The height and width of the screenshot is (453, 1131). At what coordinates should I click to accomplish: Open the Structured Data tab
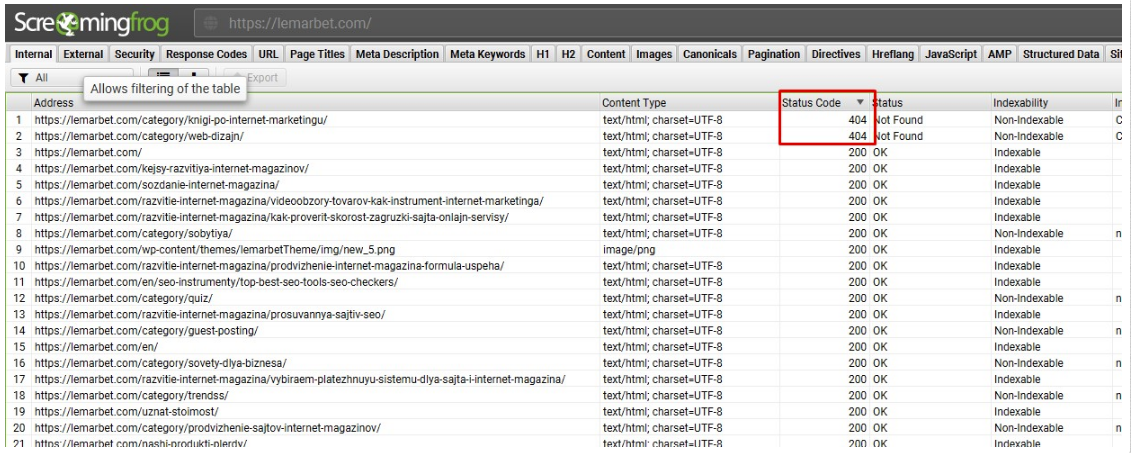[1060, 54]
